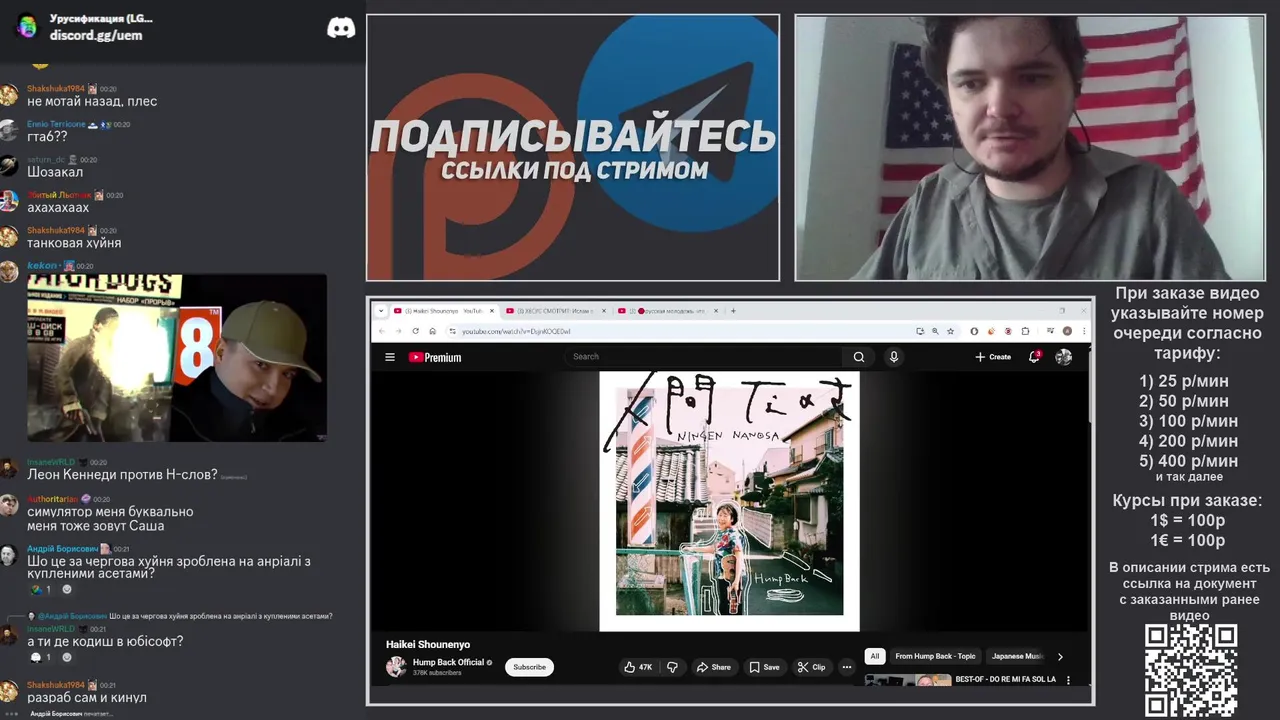Click the InsaneWRLD message about Леон Кеннеди

[122, 475]
